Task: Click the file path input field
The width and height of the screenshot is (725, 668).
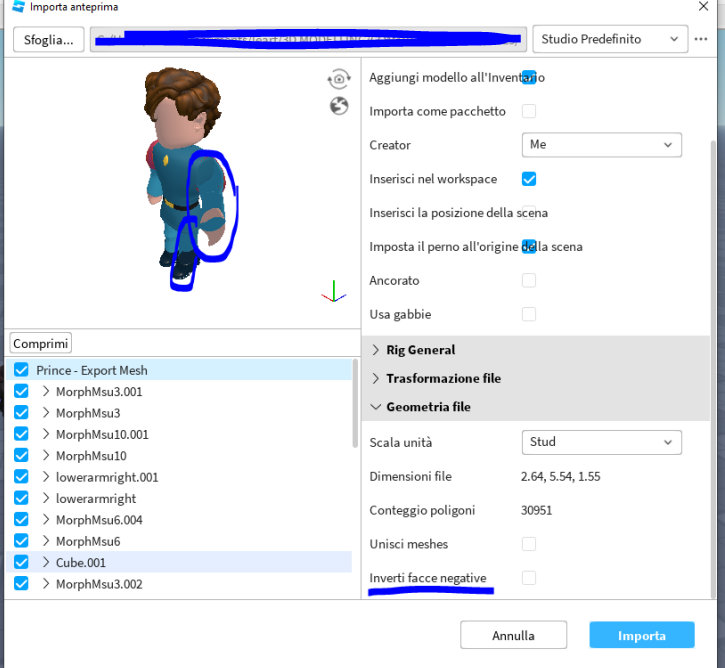Action: (308, 39)
